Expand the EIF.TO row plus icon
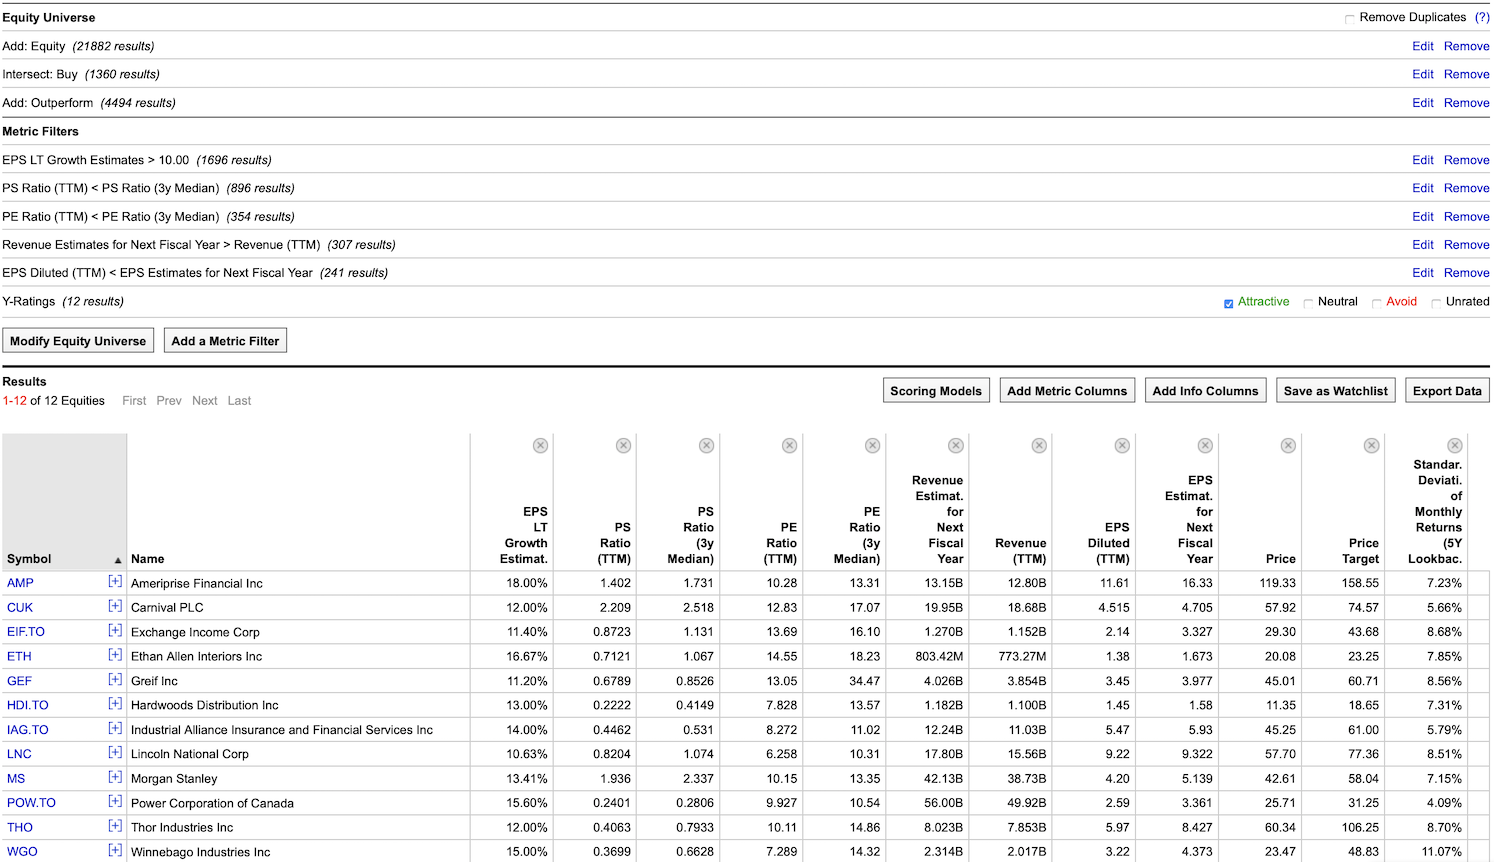Viewport: 1494px width, 862px height. pyautogui.click(x=115, y=631)
